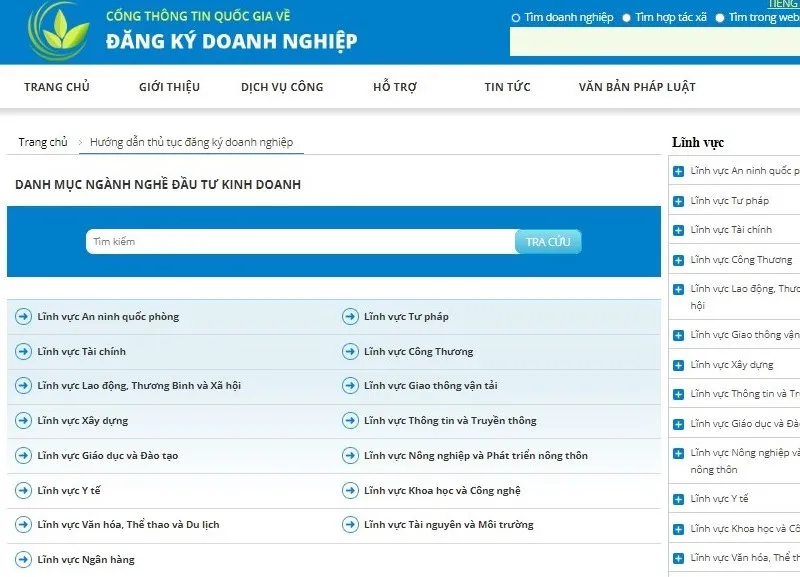This screenshot has width=800, height=577.
Task: Select the Tìm trong web radio option
Action: point(720,18)
